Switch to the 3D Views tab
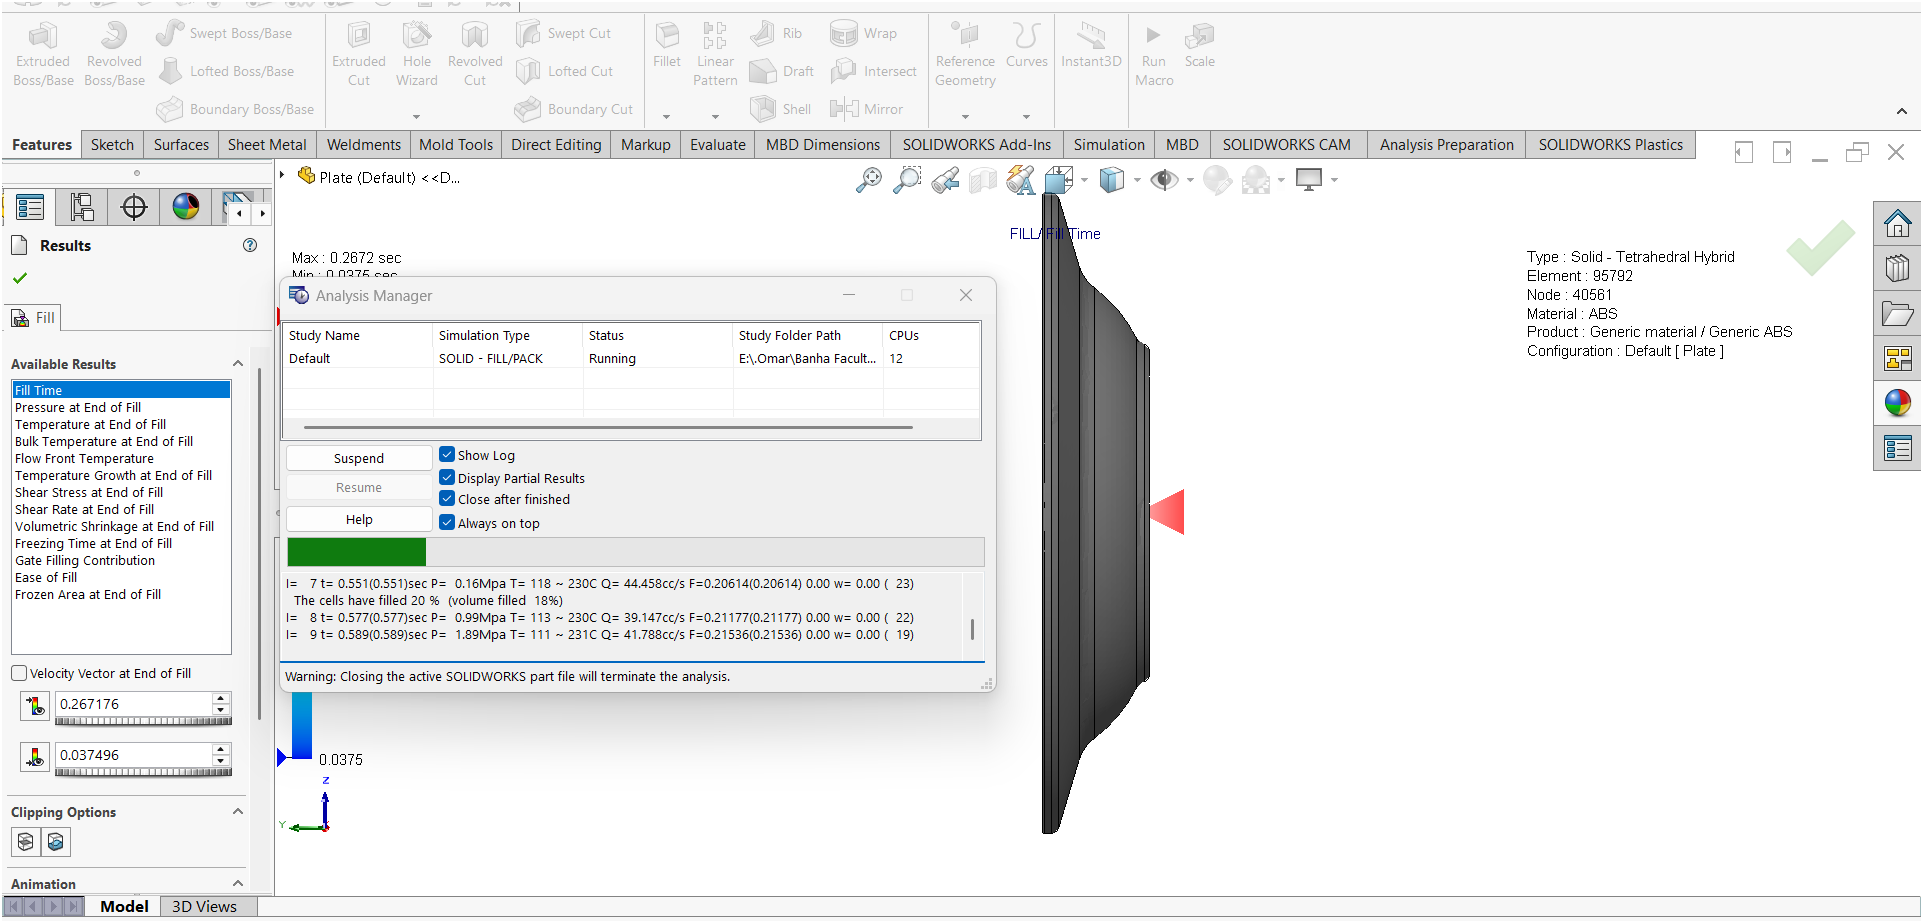1923x923 pixels. (204, 906)
